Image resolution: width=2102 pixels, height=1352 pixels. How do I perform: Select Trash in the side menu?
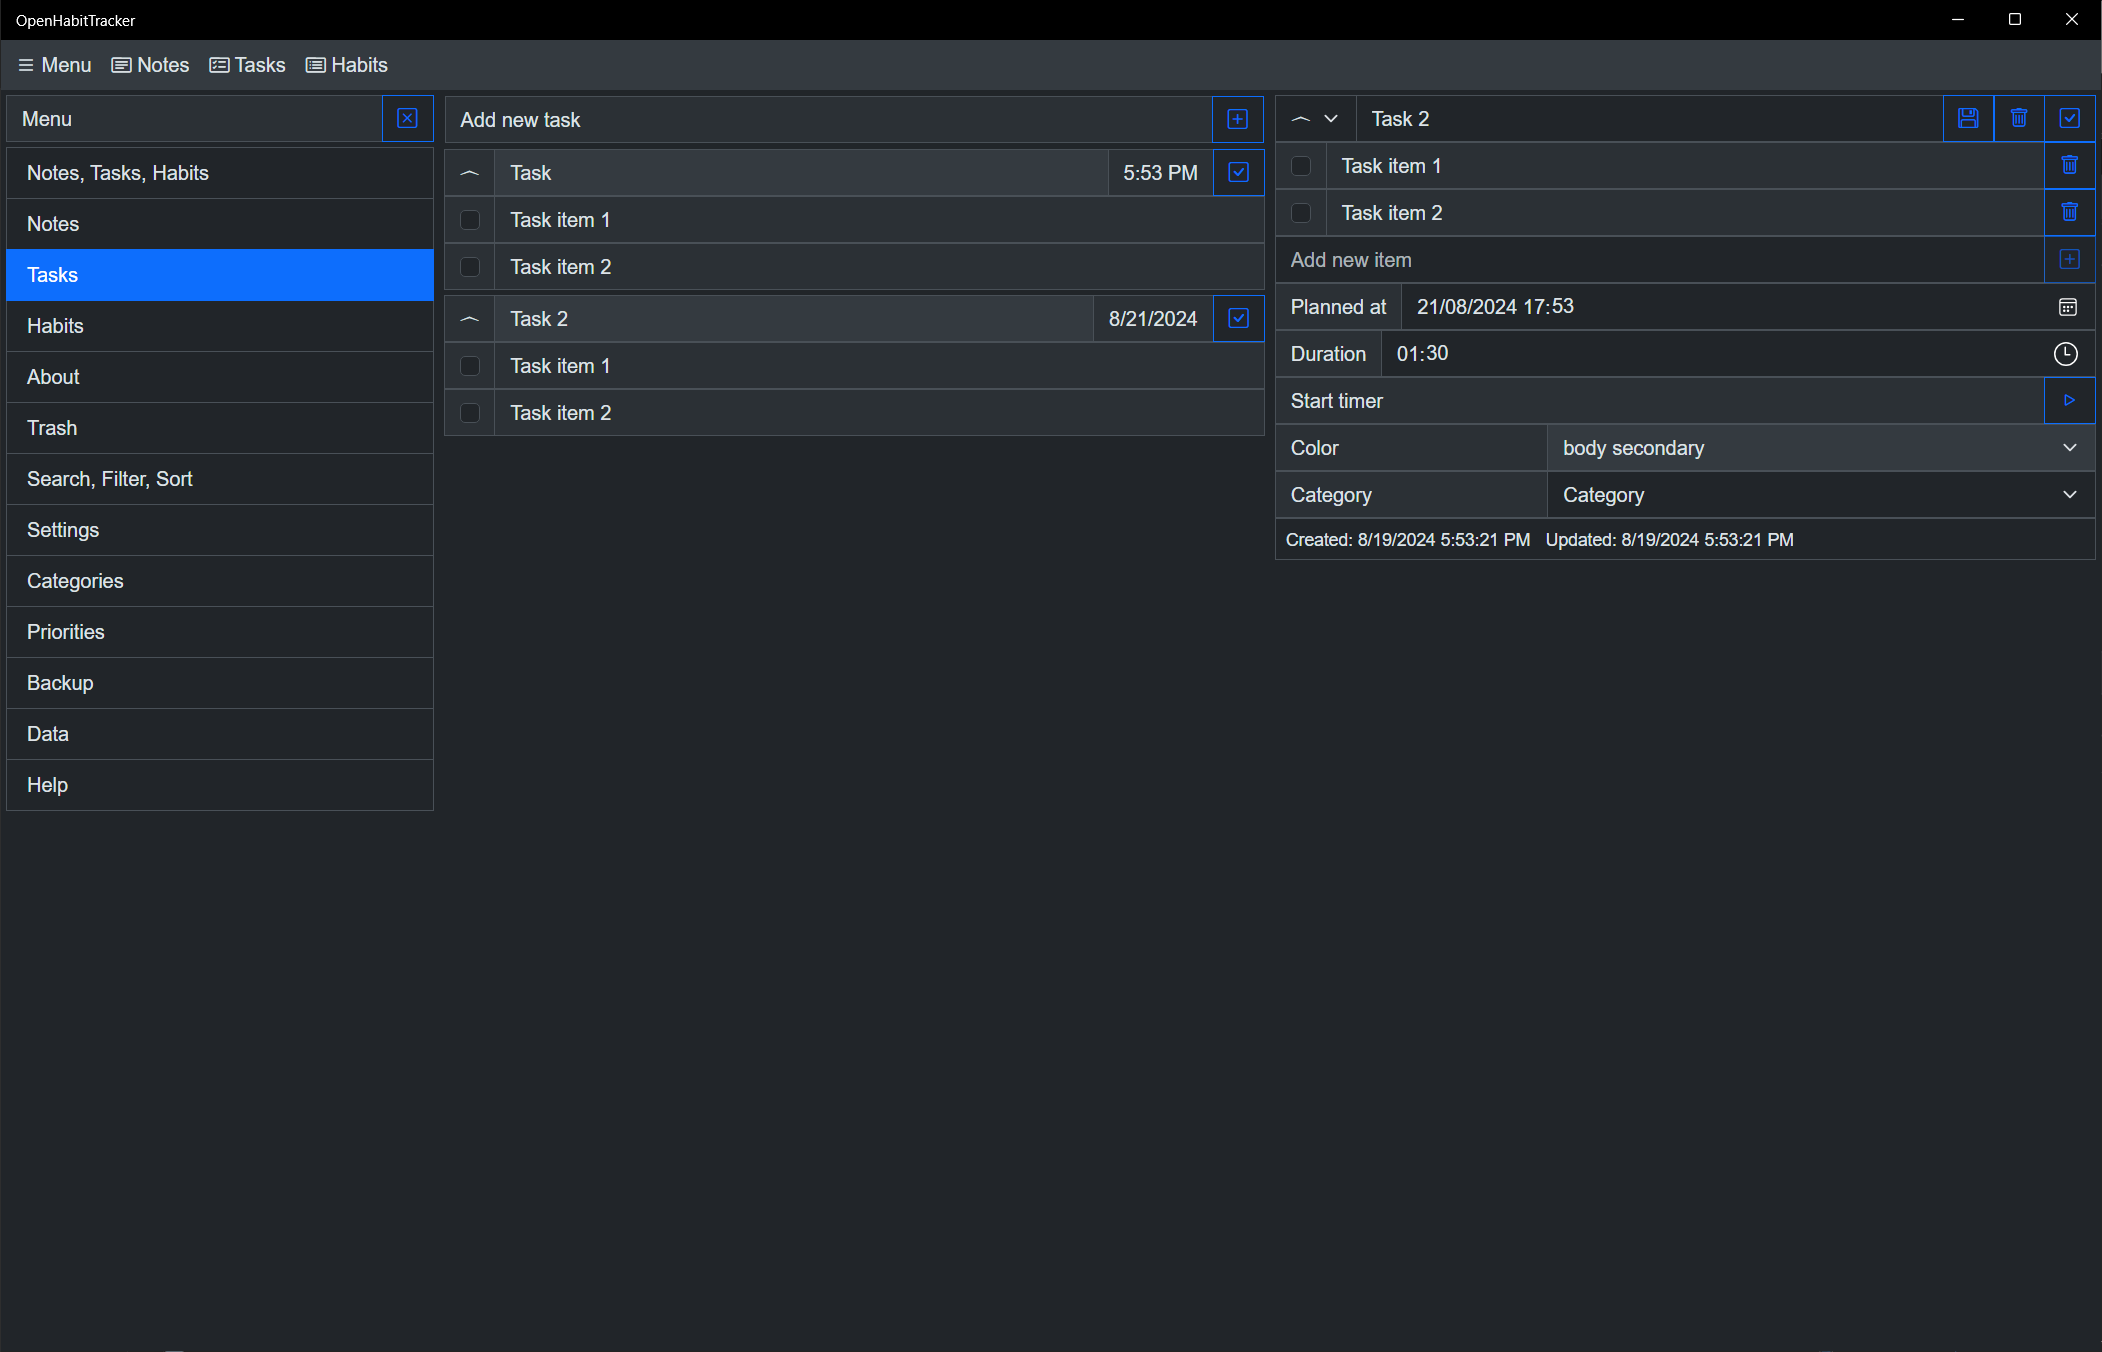[x=220, y=428]
